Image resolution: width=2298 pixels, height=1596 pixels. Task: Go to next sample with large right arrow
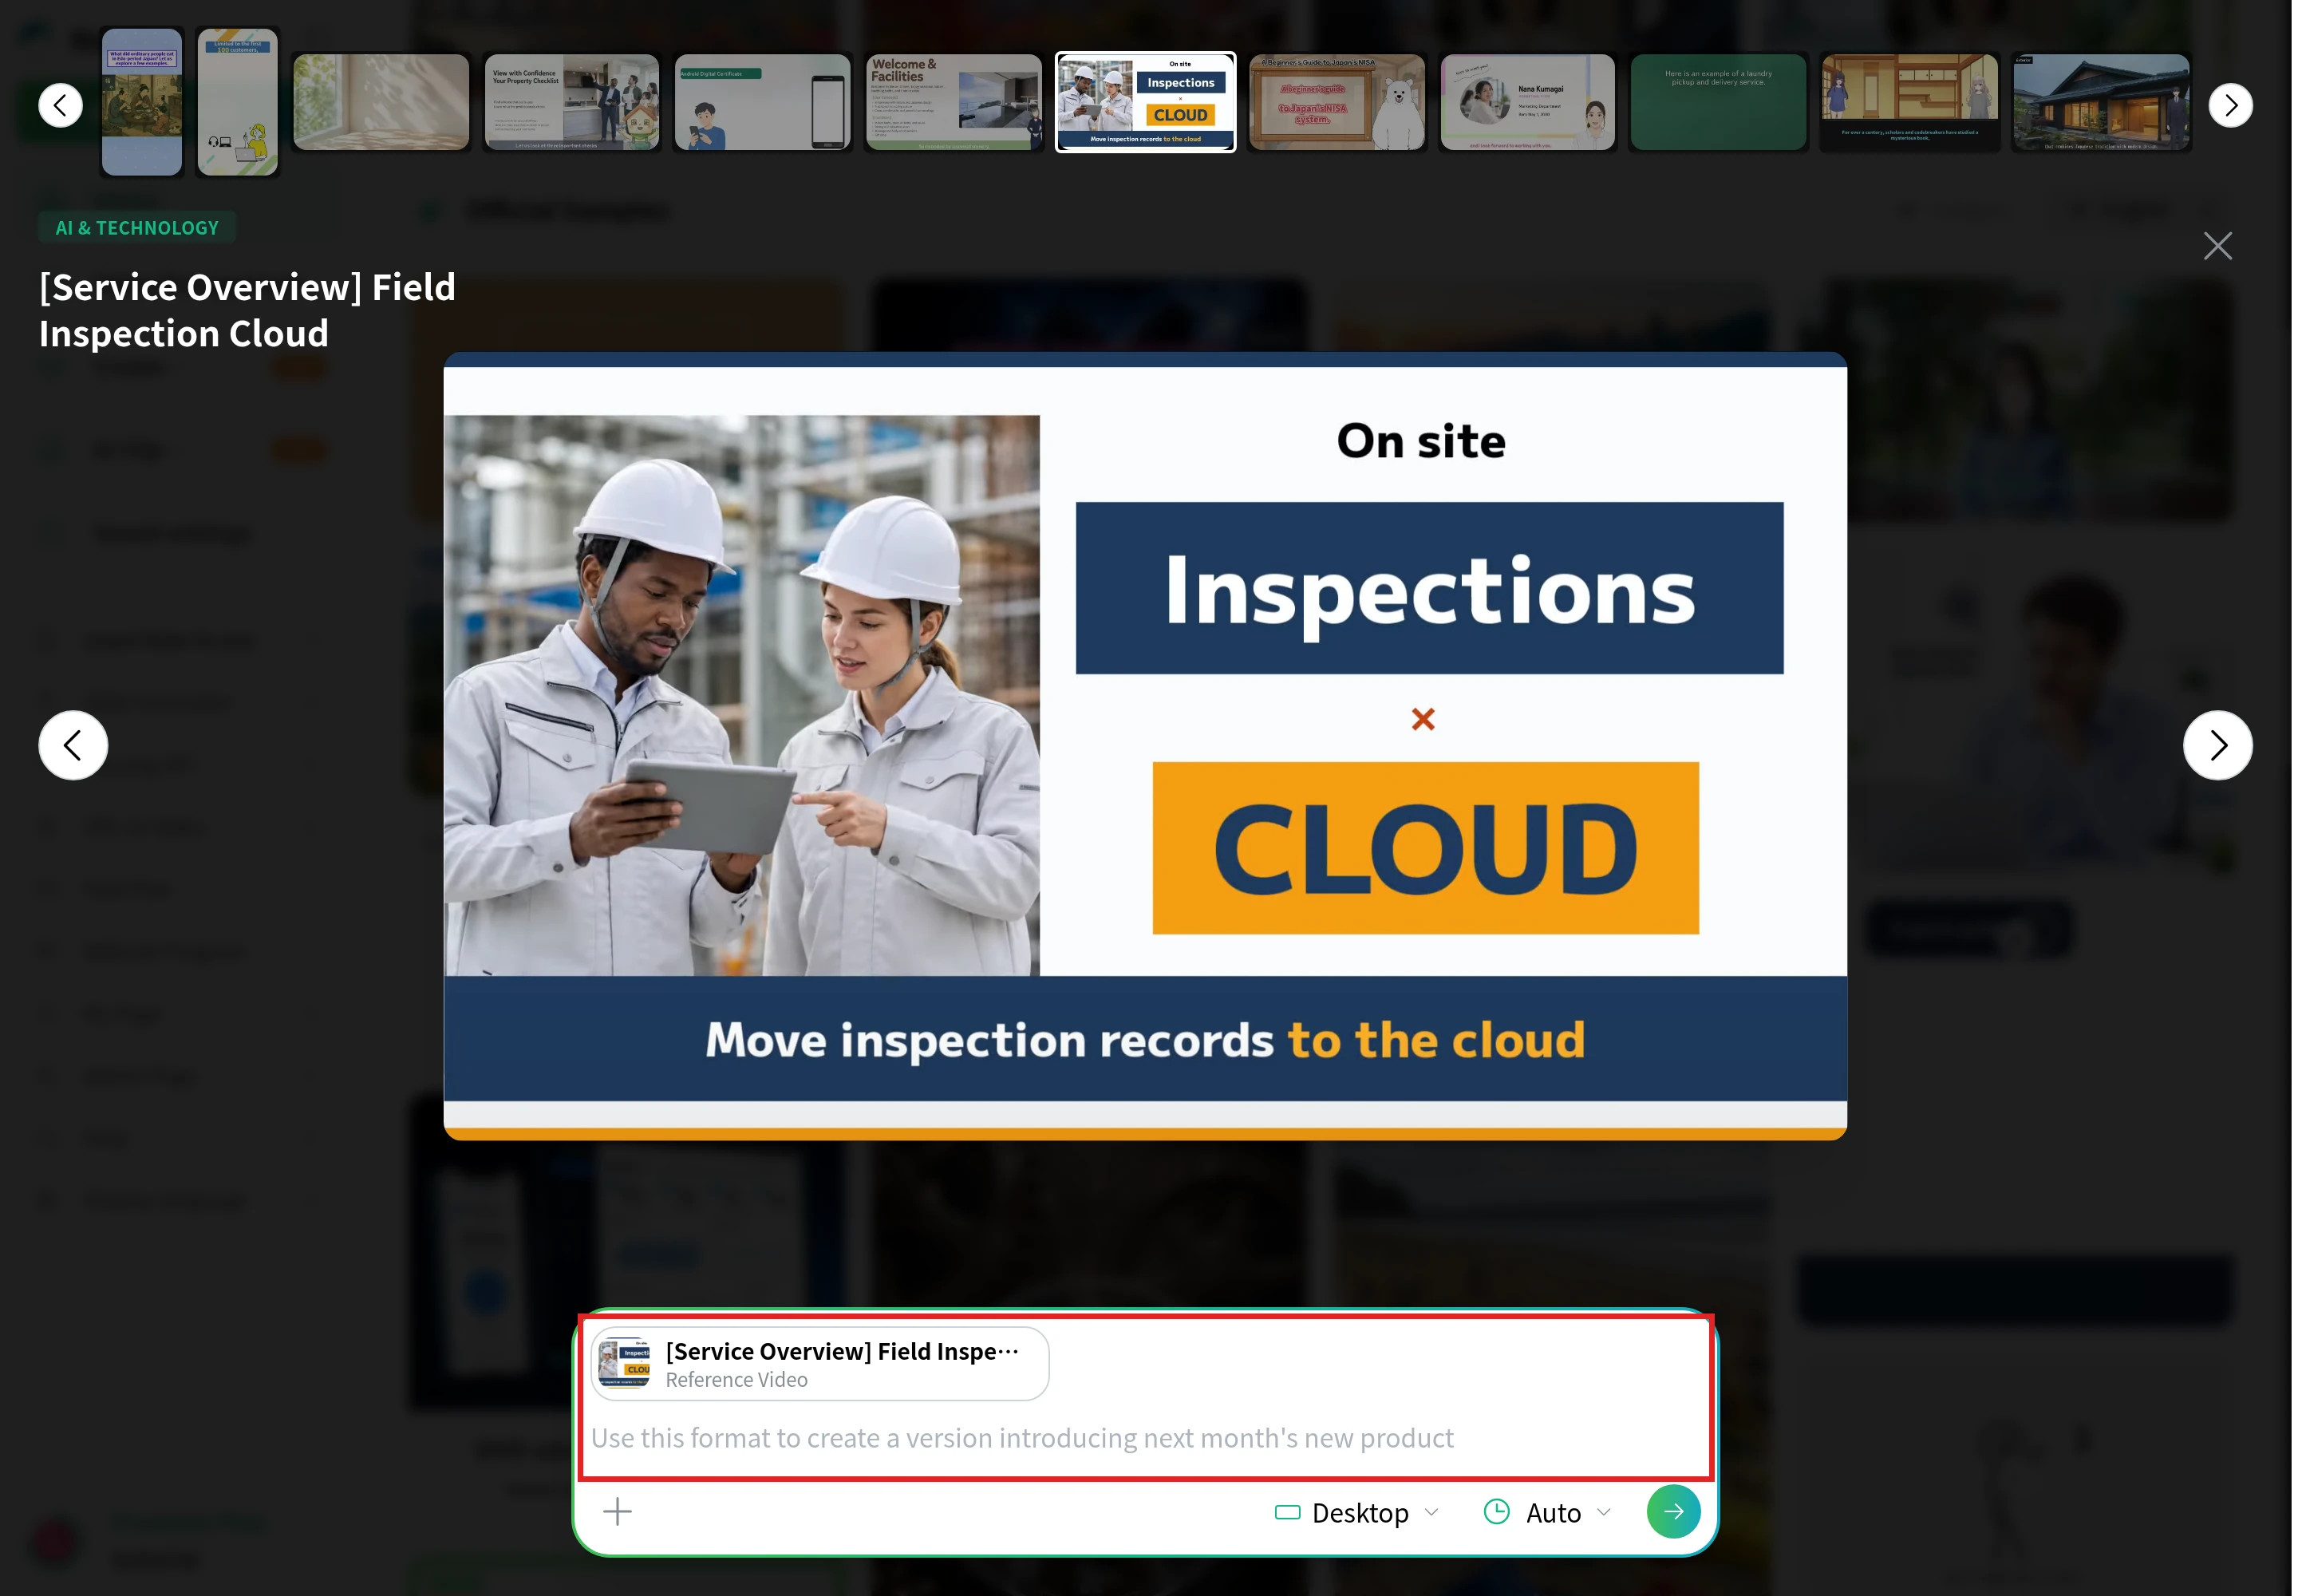coord(2217,745)
